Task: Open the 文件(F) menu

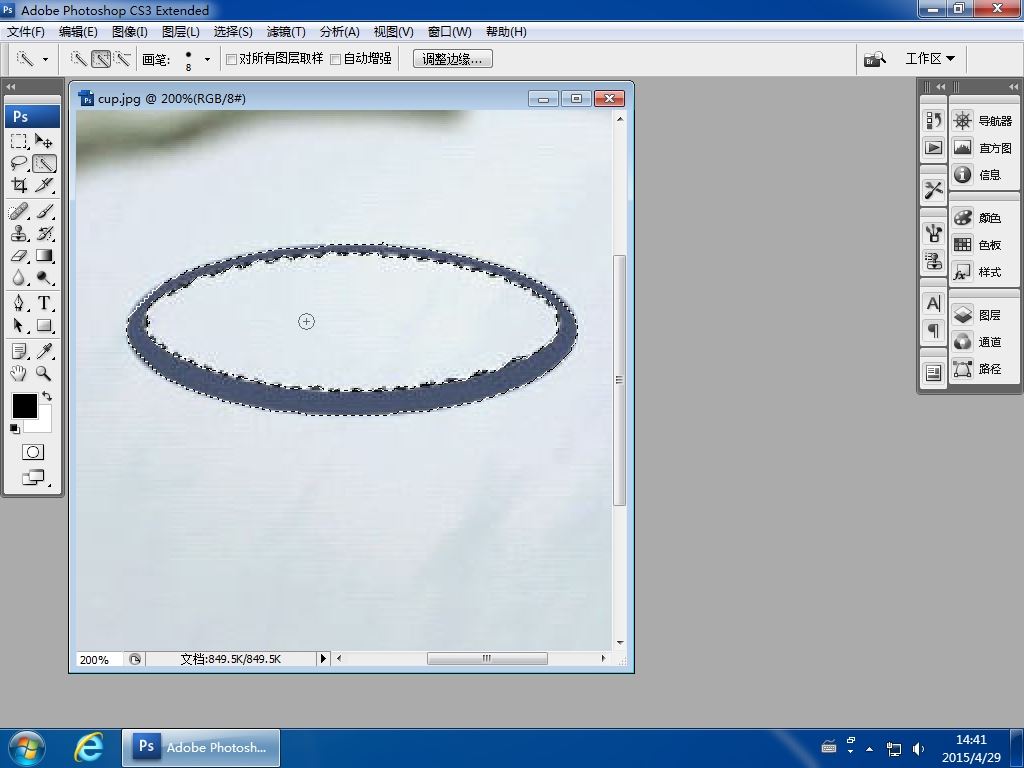Action: [25, 32]
